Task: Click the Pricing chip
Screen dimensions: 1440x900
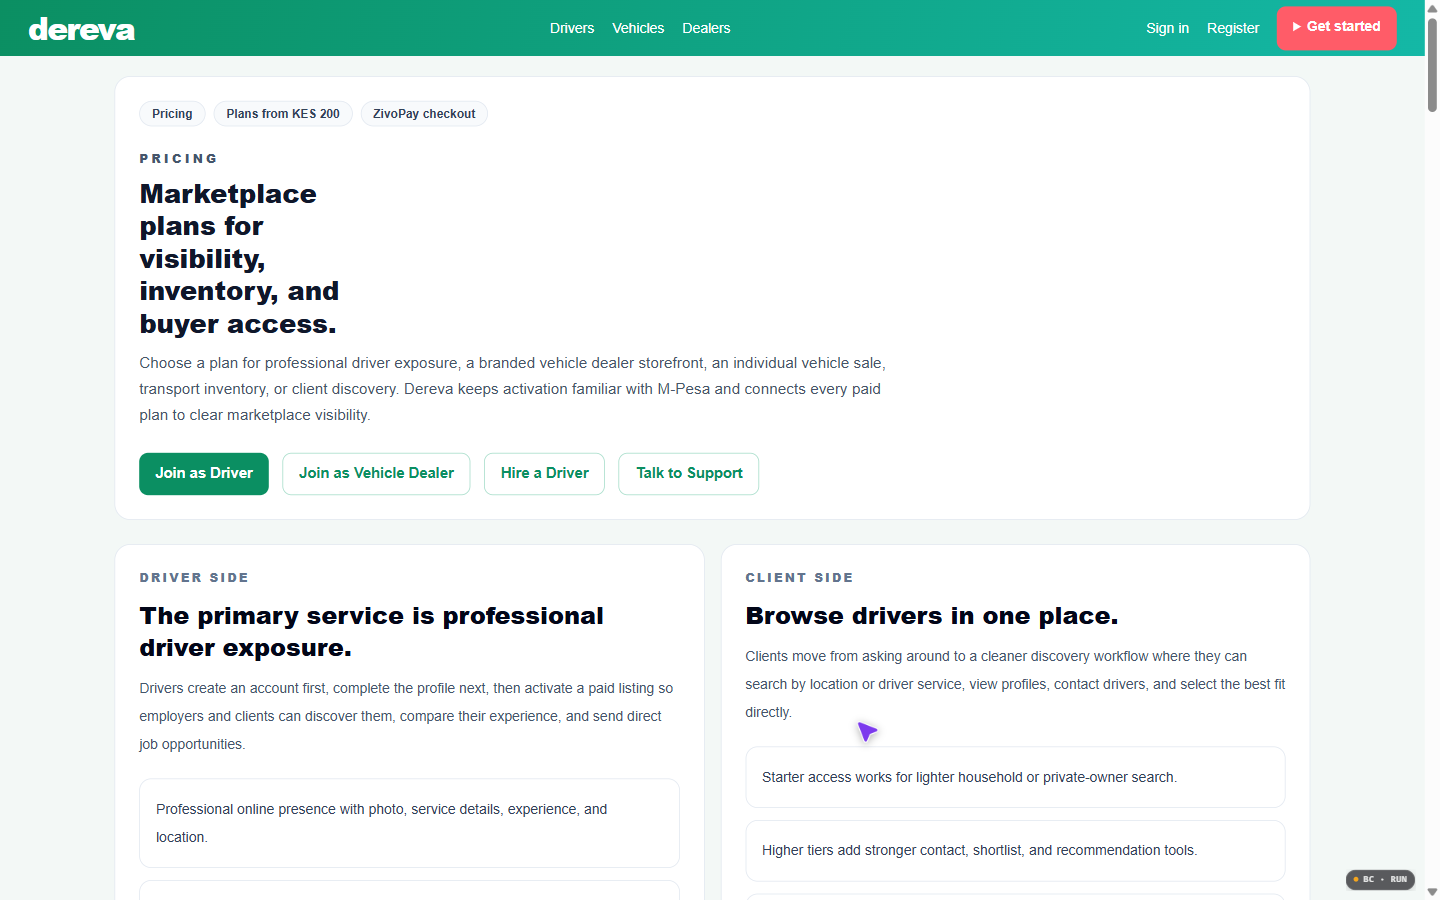Action: click(172, 114)
